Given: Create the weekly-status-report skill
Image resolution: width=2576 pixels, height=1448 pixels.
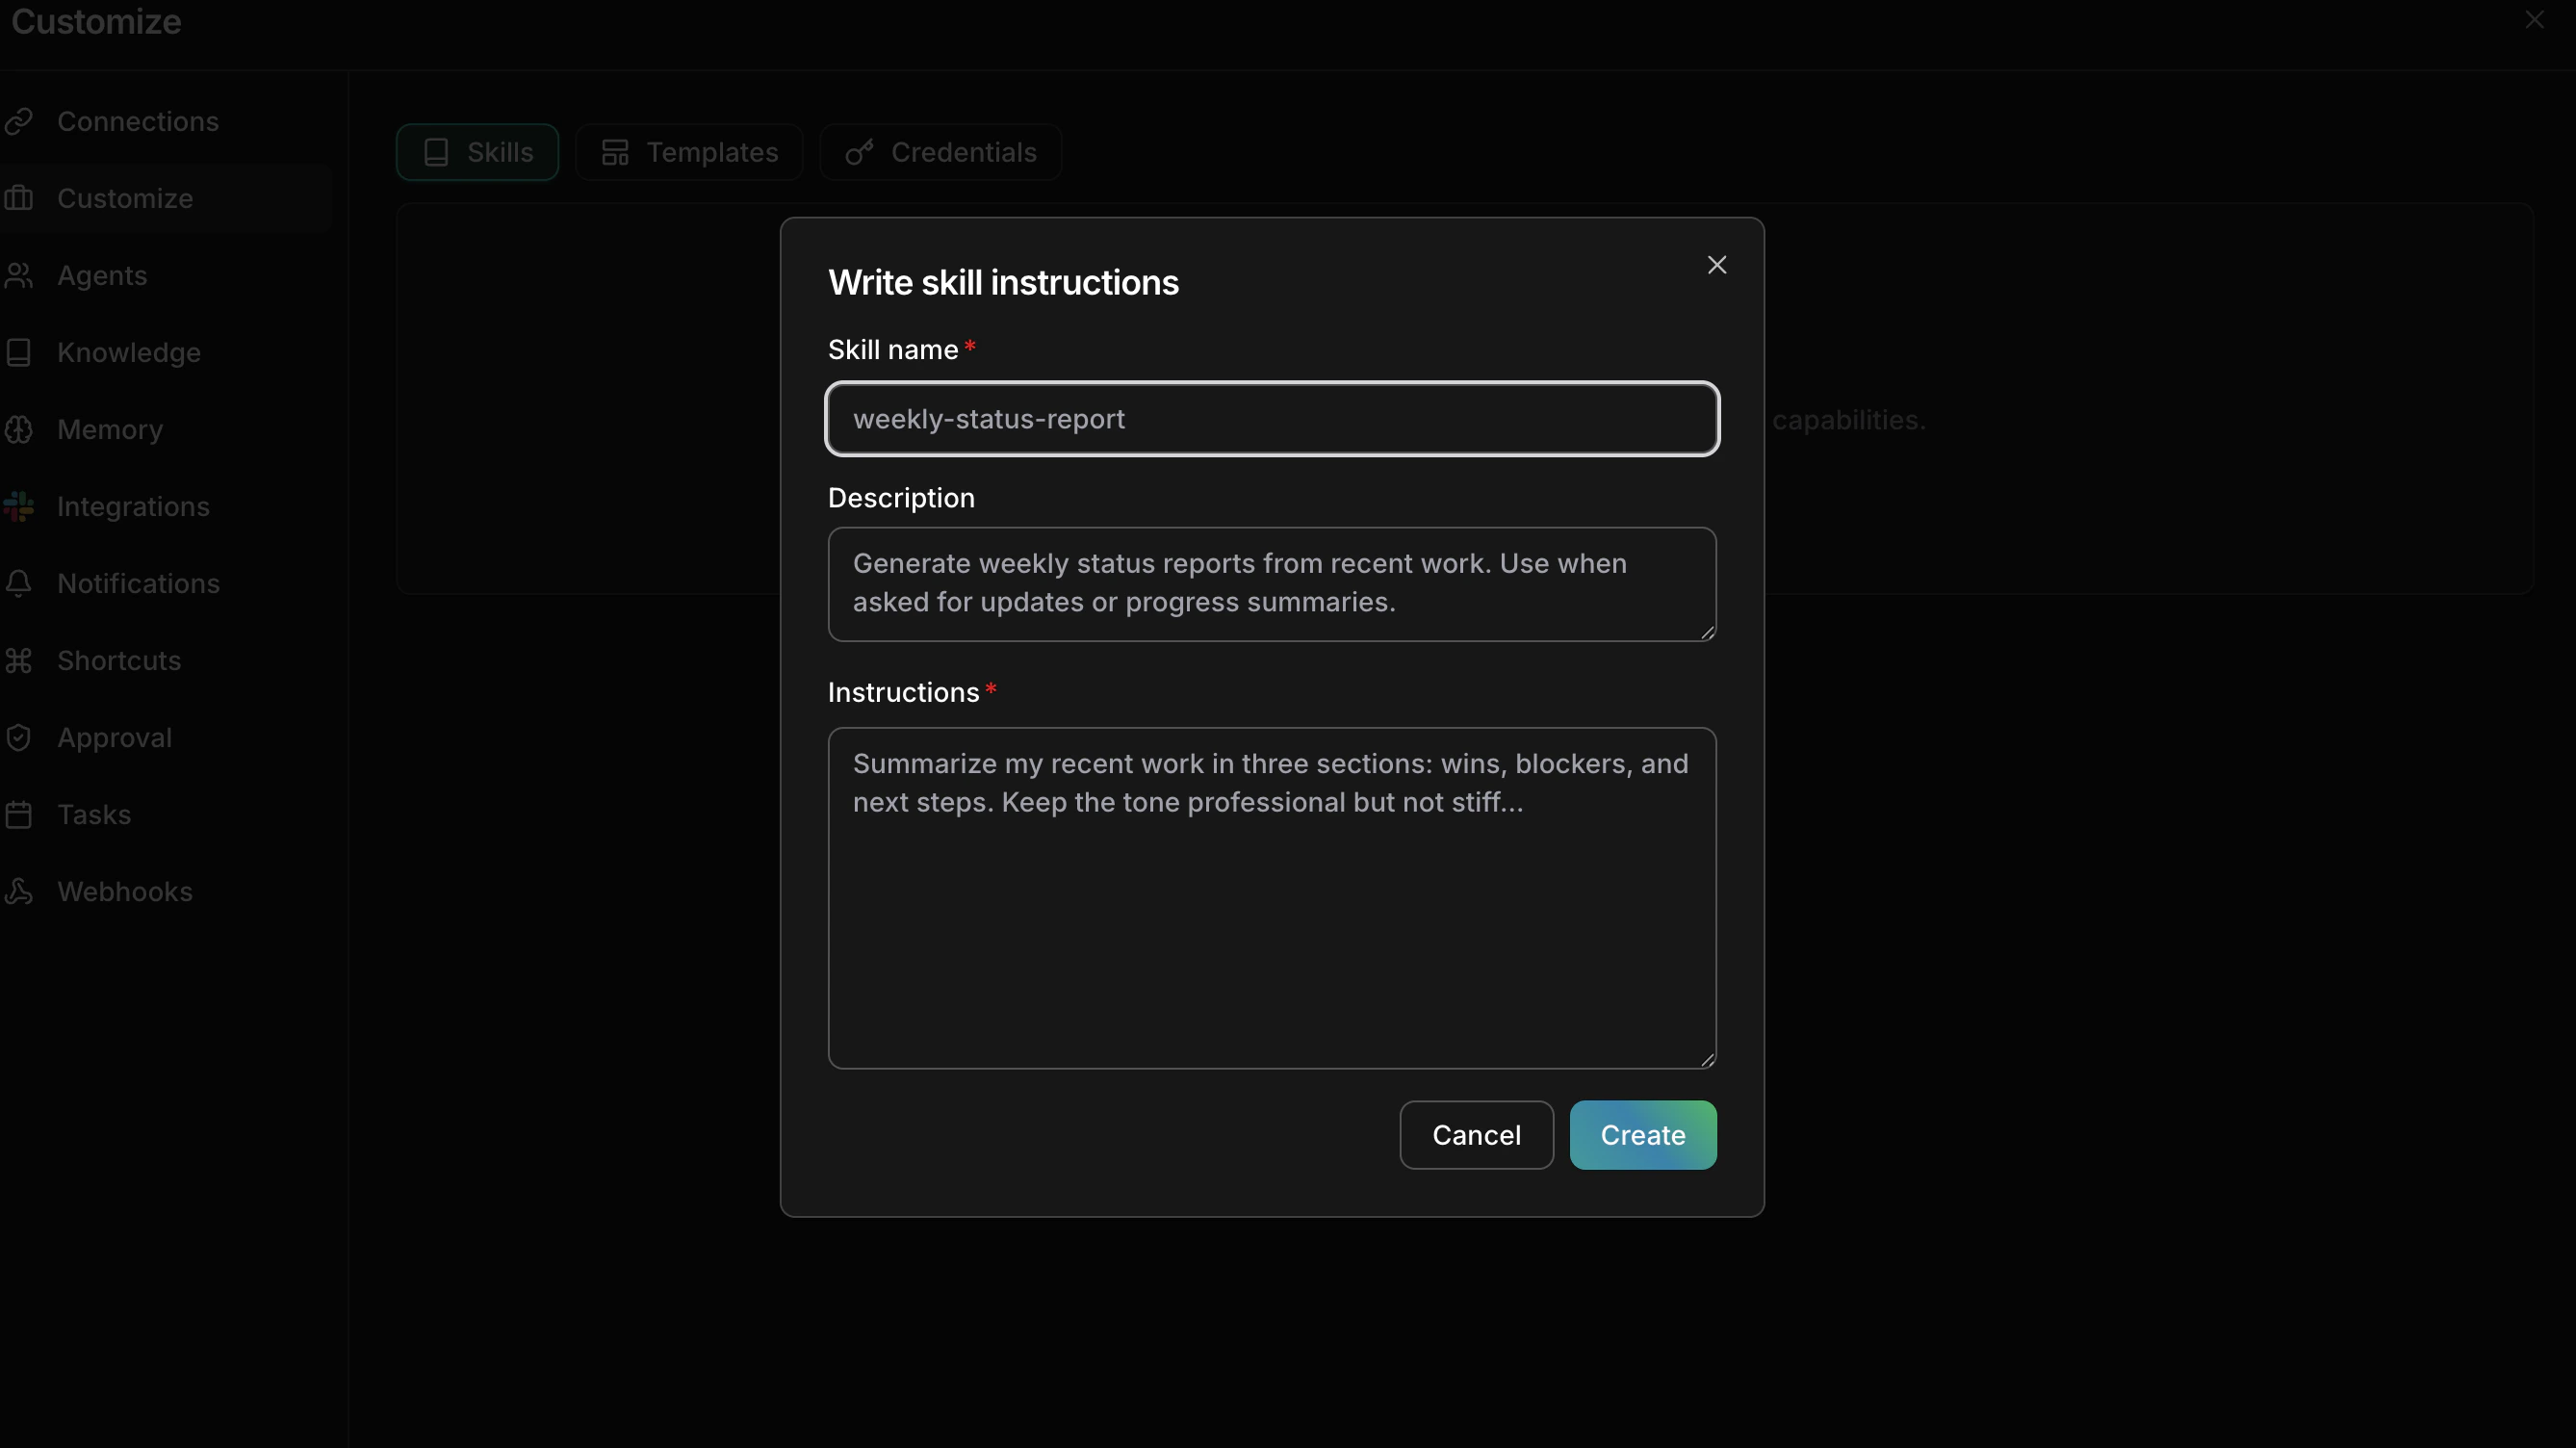Looking at the screenshot, I should coord(1642,1135).
